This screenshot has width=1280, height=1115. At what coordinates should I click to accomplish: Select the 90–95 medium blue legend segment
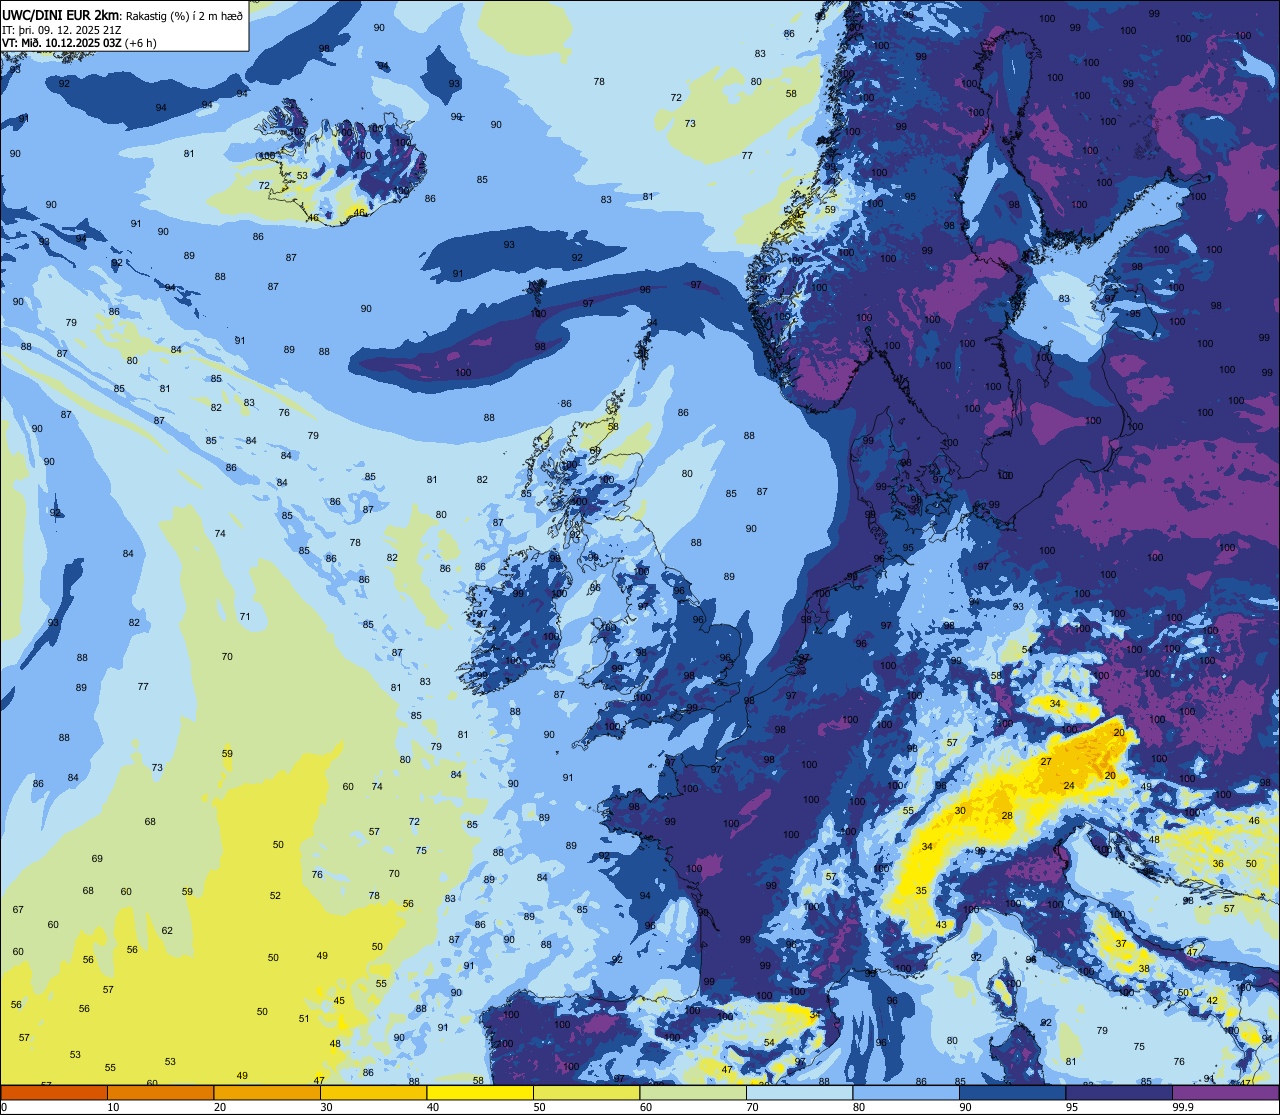click(x=1012, y=1092)
